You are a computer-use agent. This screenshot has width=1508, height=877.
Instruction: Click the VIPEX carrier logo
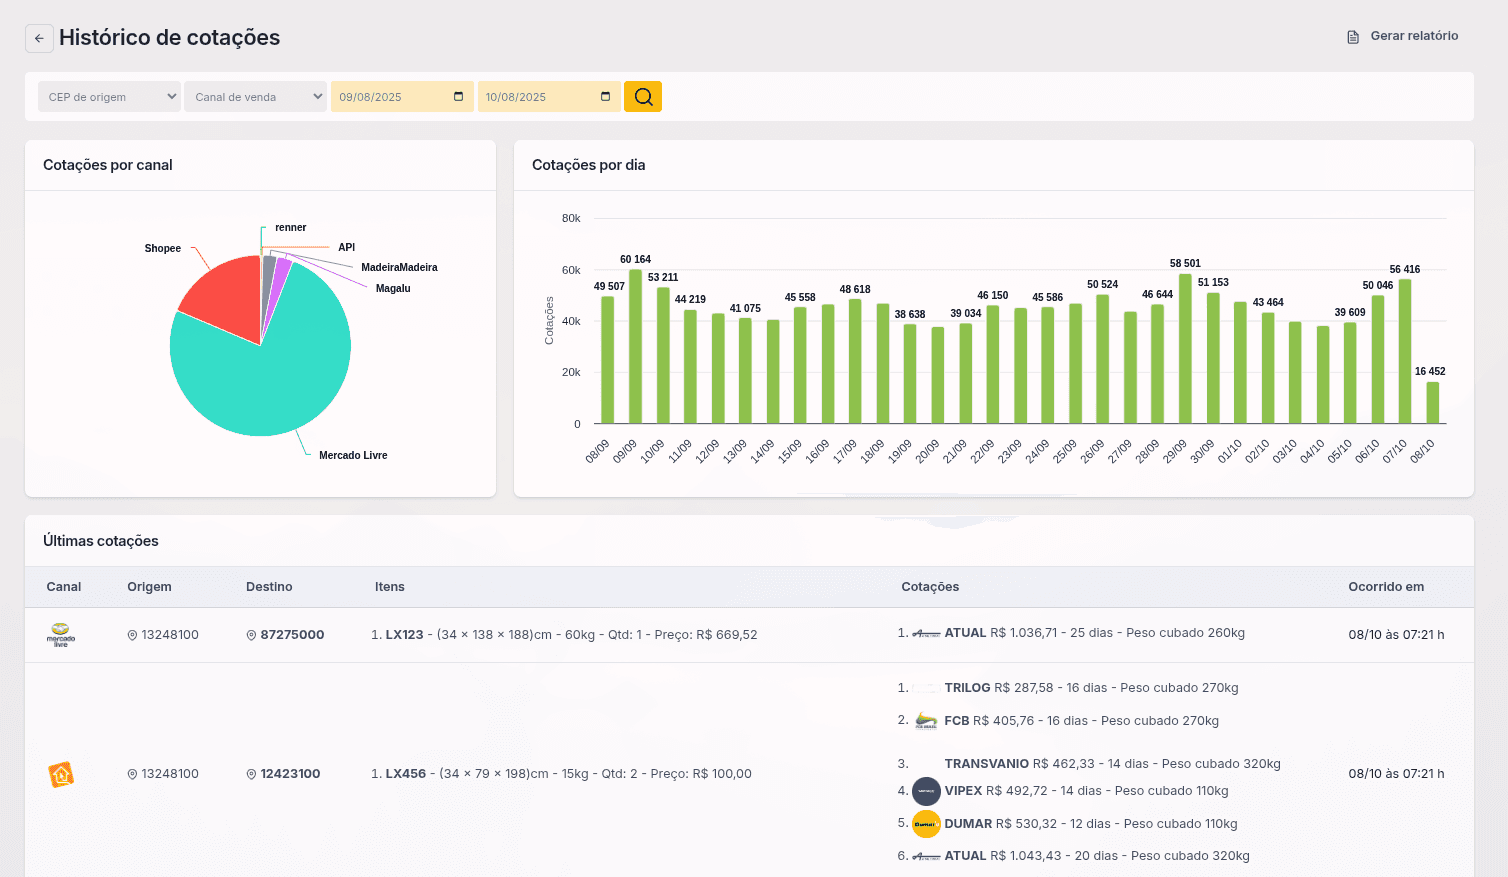[926, 791]
